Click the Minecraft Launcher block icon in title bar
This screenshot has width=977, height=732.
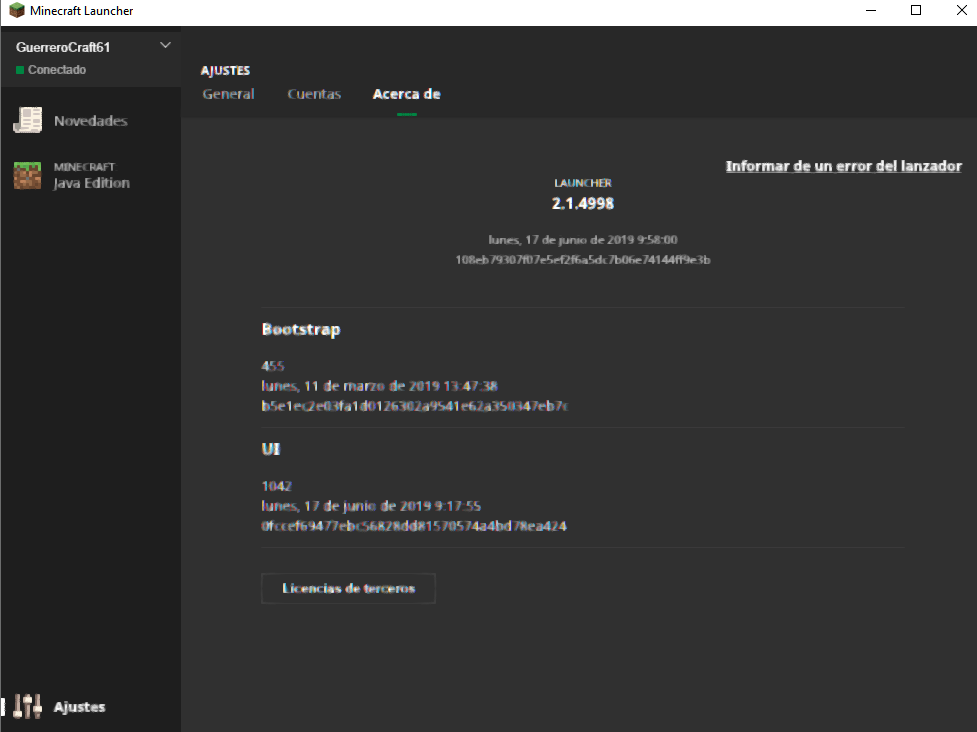tap(17, 11)
